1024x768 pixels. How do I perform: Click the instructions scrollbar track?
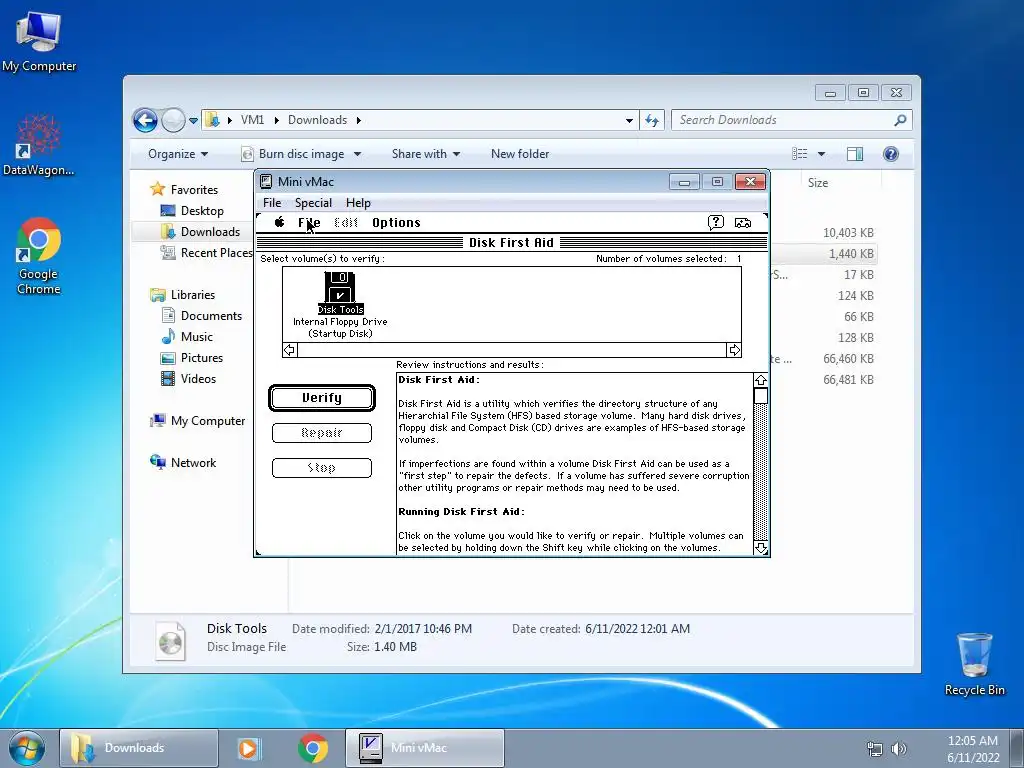(761, 473)
